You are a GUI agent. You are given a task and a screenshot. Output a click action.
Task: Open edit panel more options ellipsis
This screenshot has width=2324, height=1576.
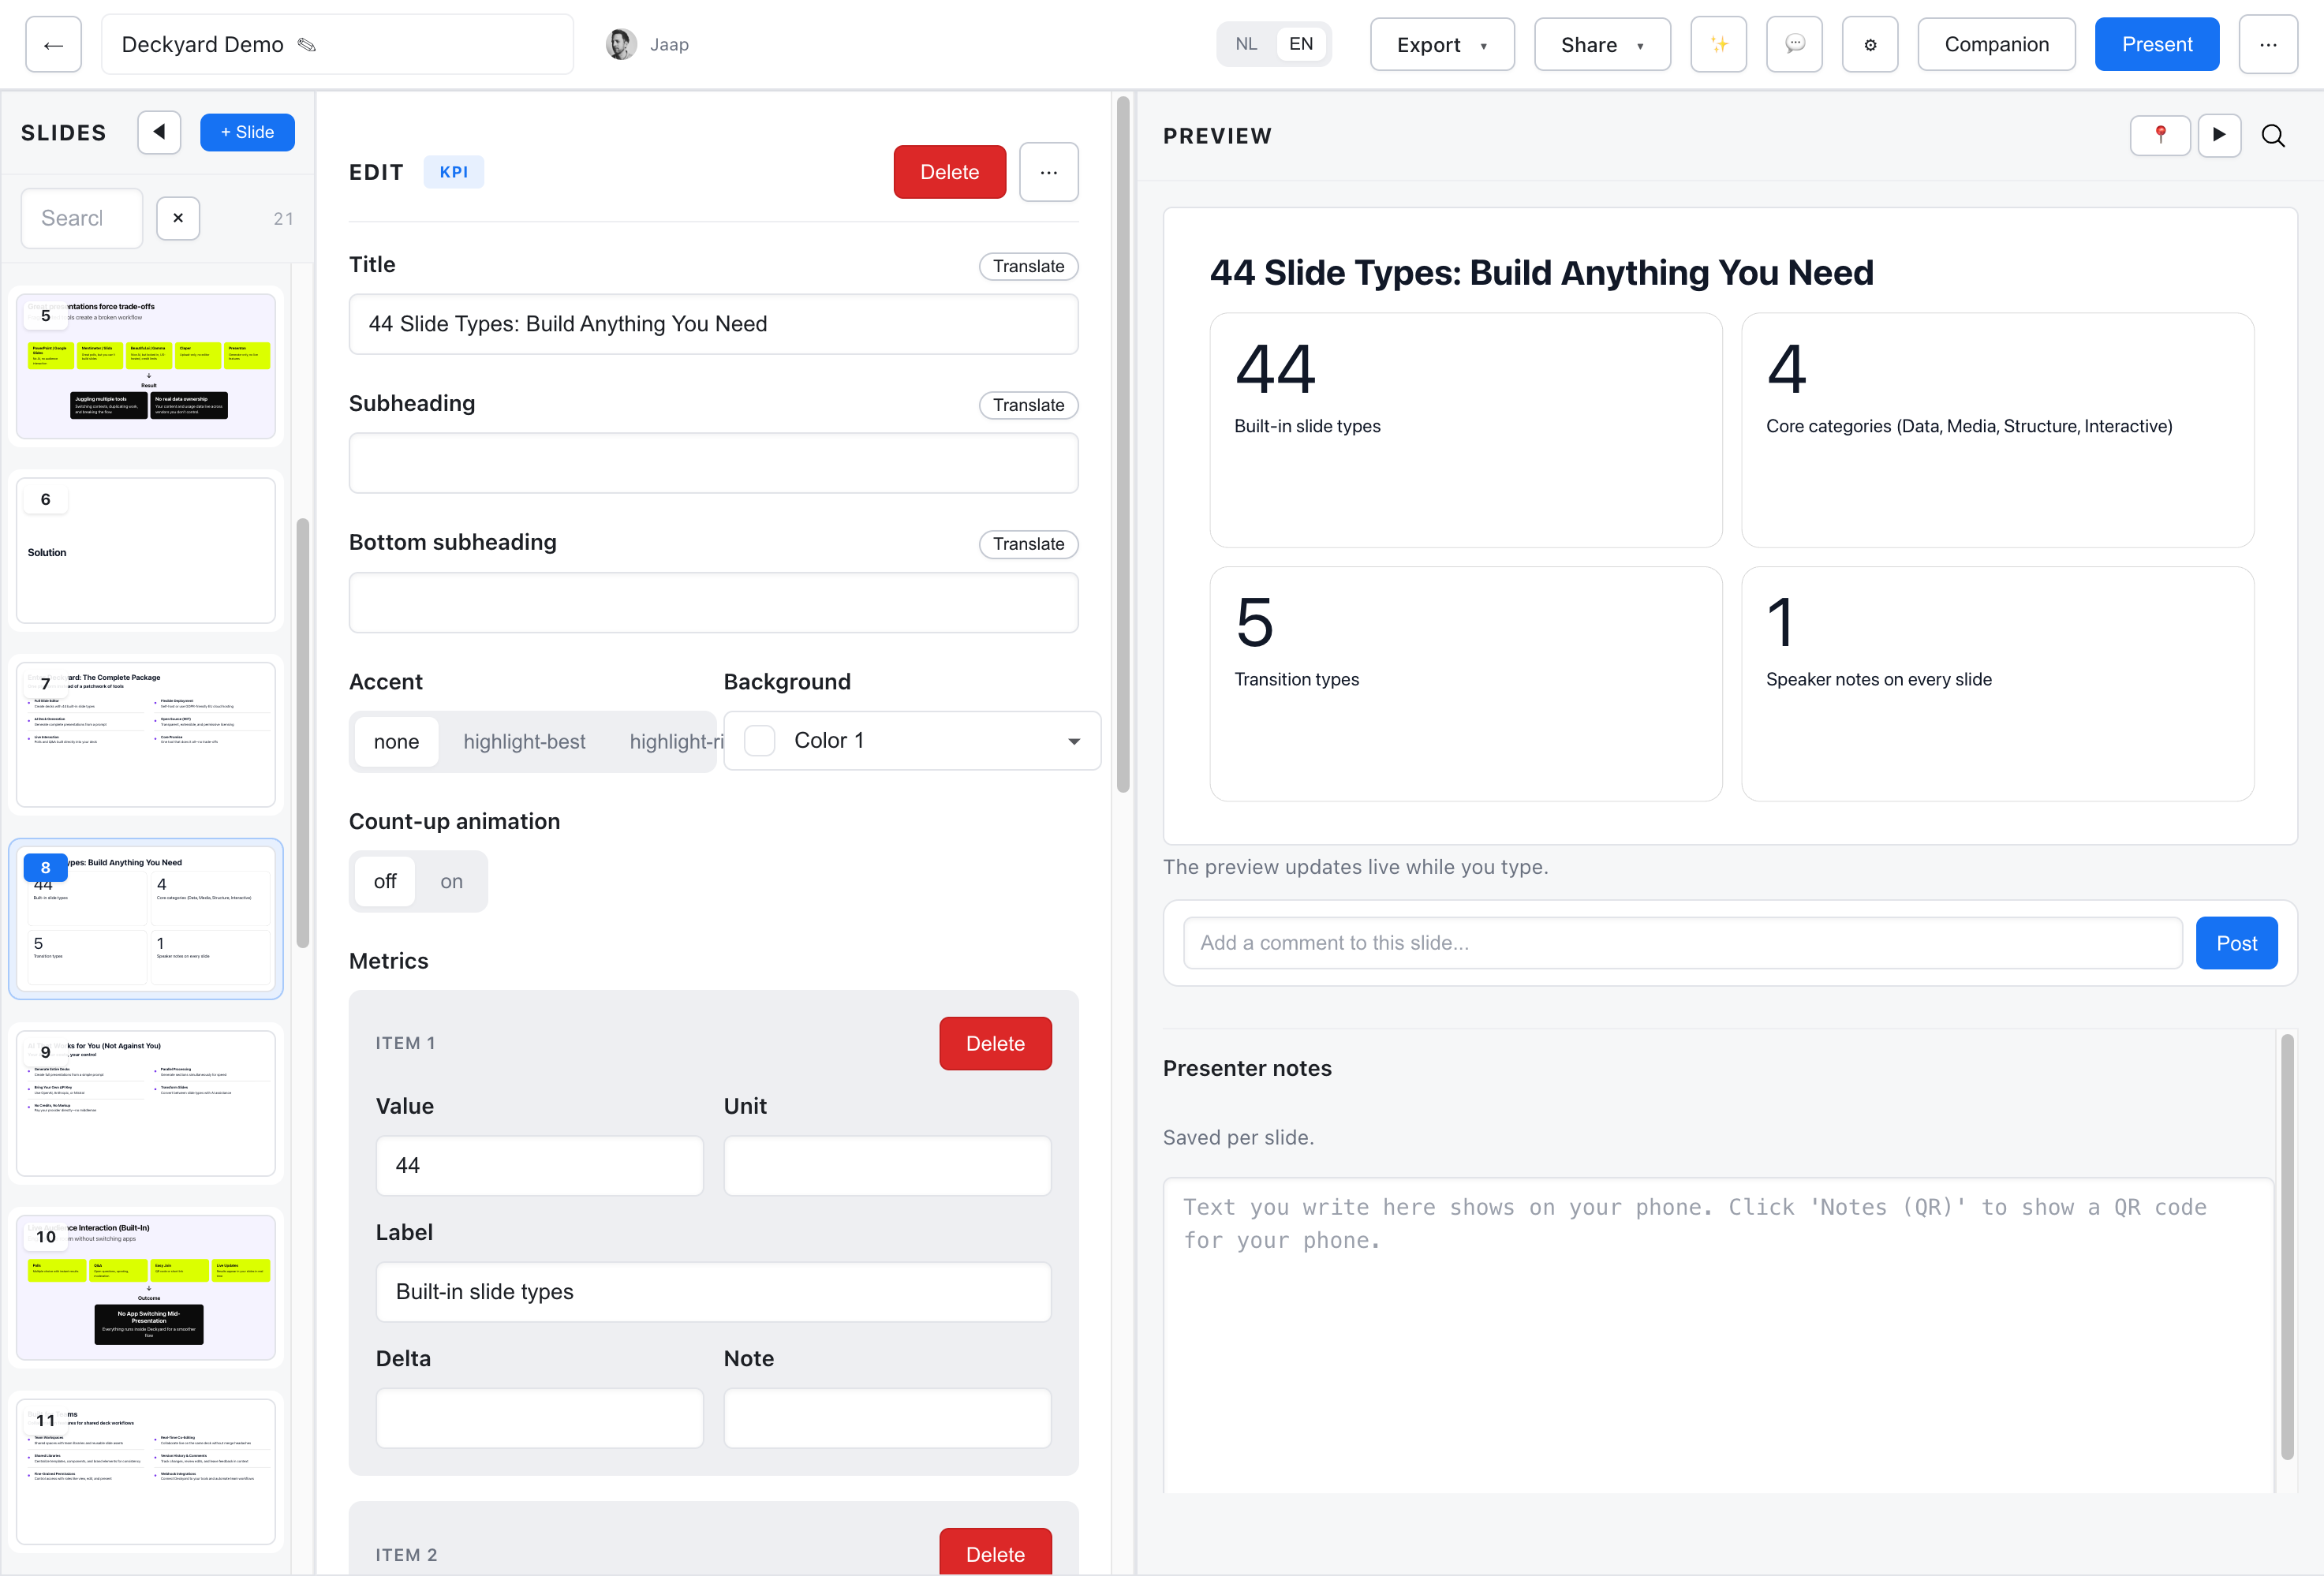coord(1048,172)
